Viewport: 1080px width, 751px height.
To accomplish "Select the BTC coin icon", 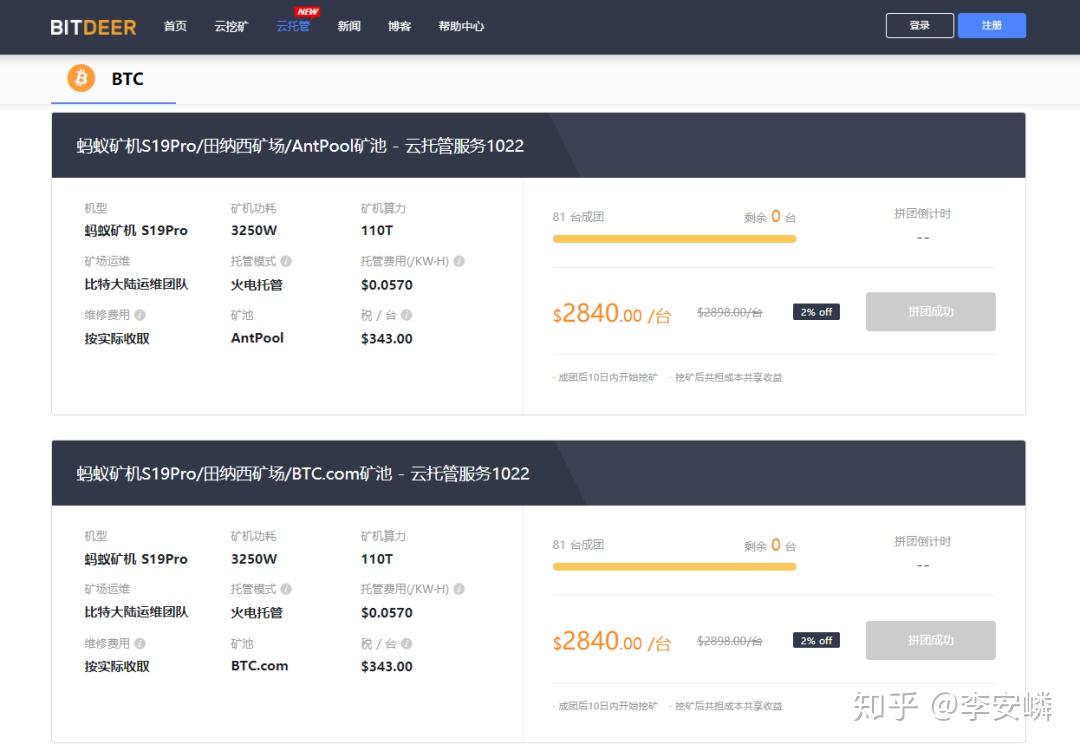I will coord(80,78).
